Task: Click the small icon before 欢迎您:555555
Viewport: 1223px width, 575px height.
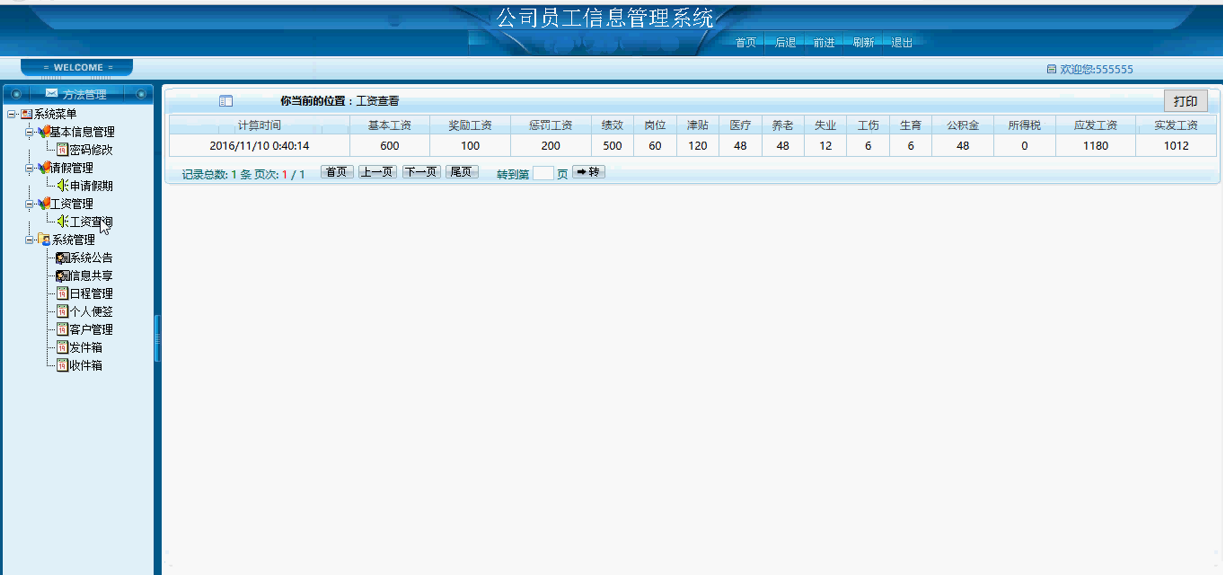Action: [1051, 69]
